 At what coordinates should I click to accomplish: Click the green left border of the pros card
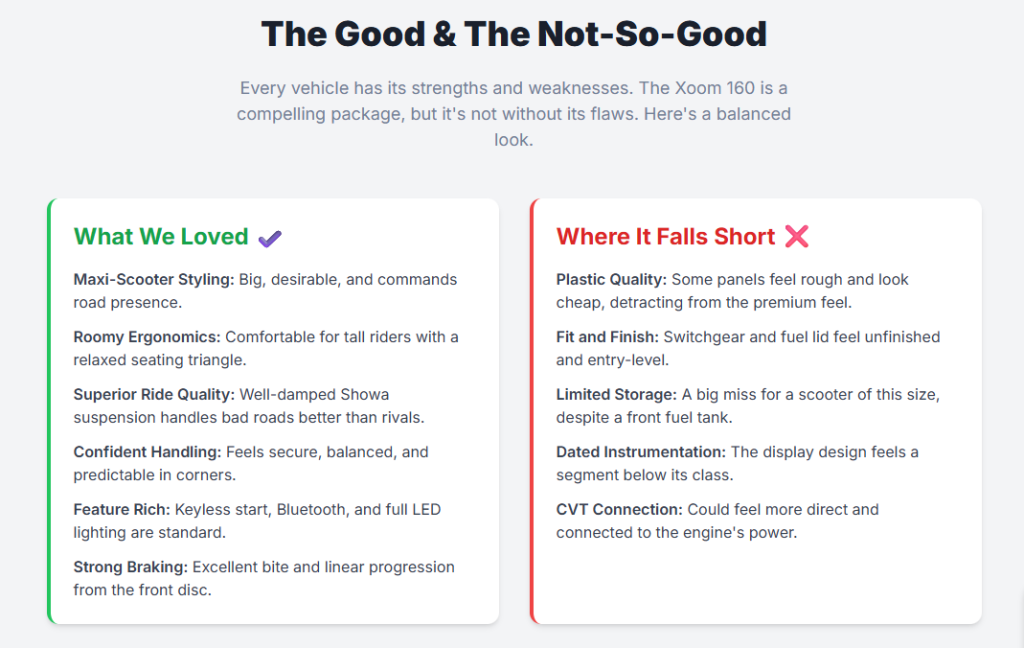click(49, 411)
